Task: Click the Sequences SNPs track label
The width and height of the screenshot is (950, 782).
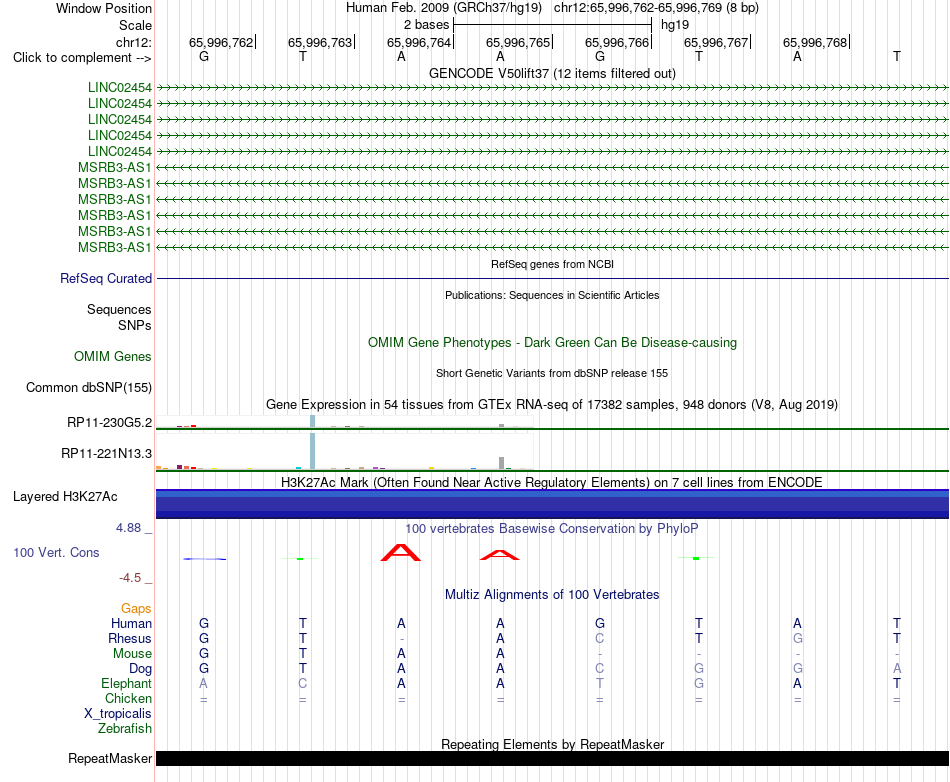Action: pos(119,317)
